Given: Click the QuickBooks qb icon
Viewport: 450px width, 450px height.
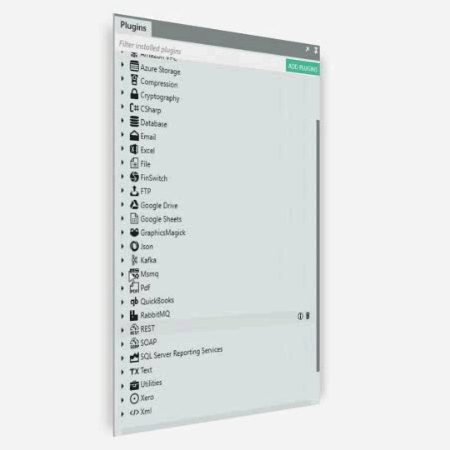Looking at the screenshot, I should coord(134,302).
